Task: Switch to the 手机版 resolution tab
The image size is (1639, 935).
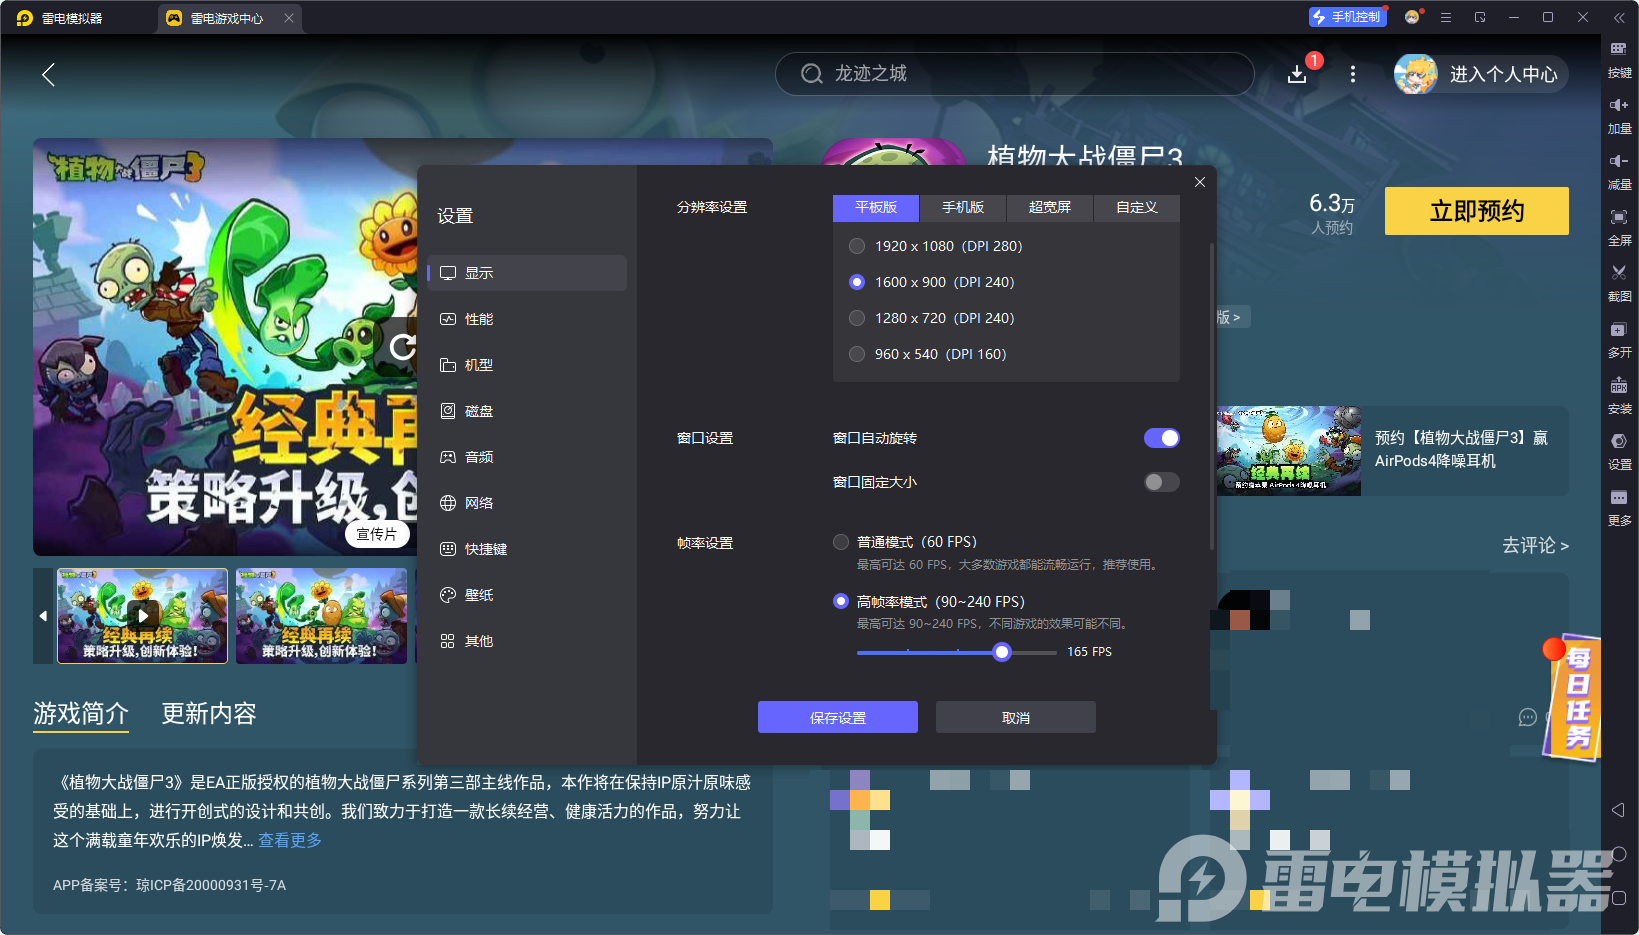Action: point(961,207)
